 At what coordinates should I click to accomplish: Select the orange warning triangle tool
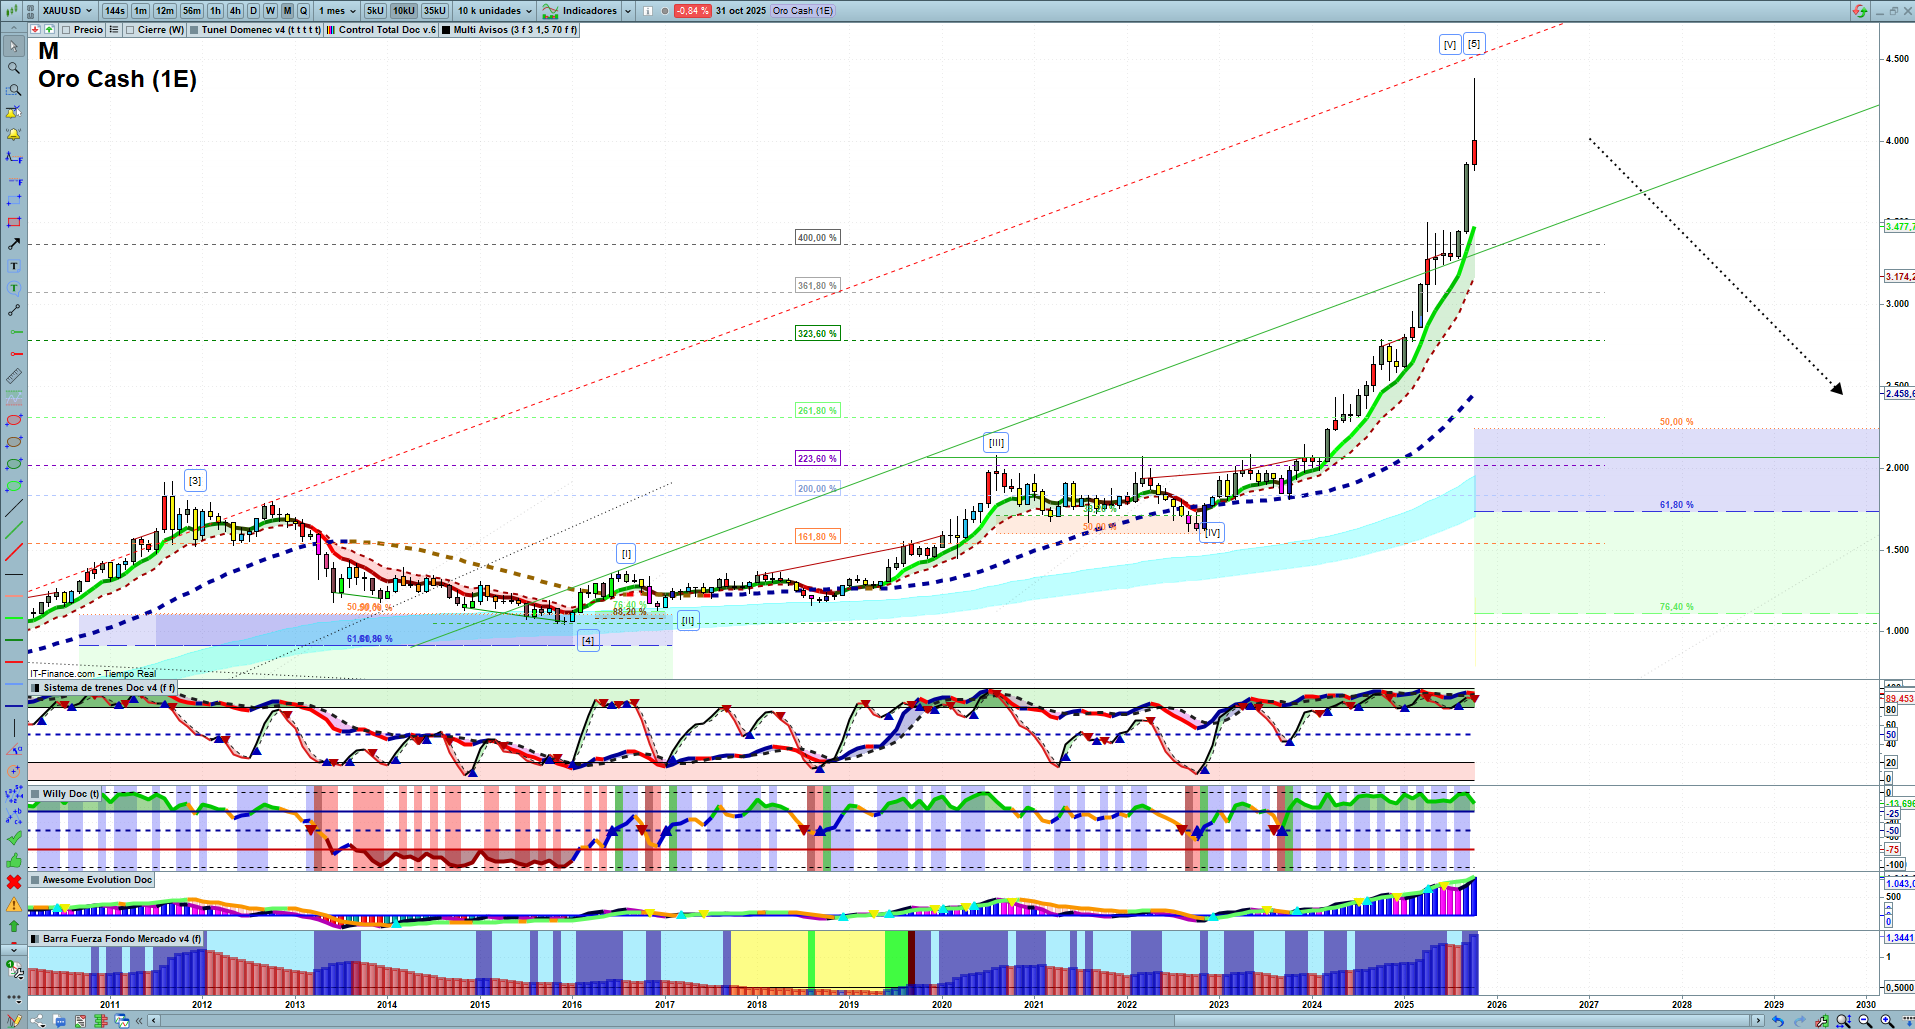point(14,904)
